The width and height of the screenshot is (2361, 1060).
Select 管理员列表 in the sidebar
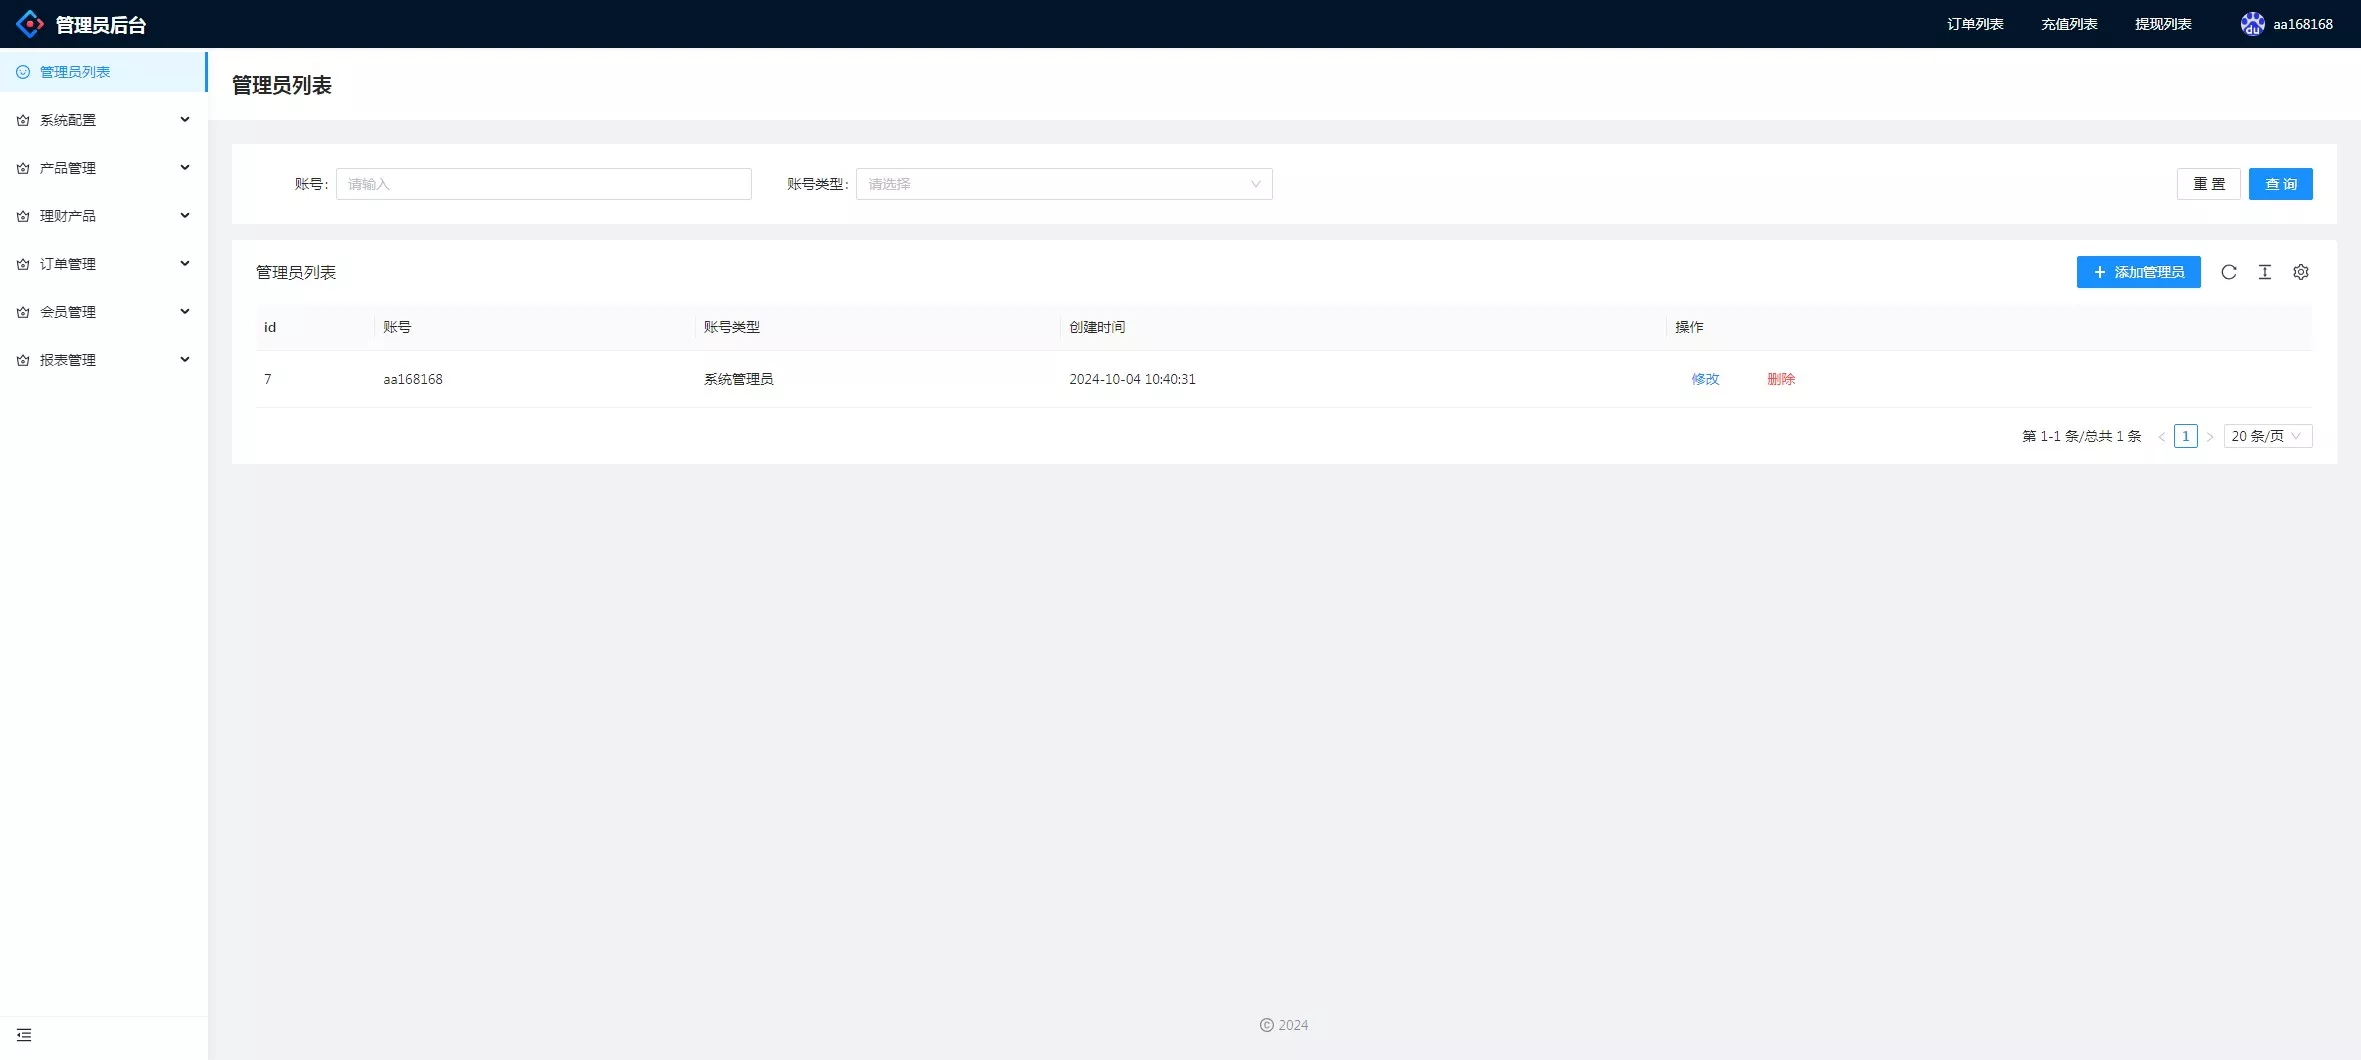point(75,72)
